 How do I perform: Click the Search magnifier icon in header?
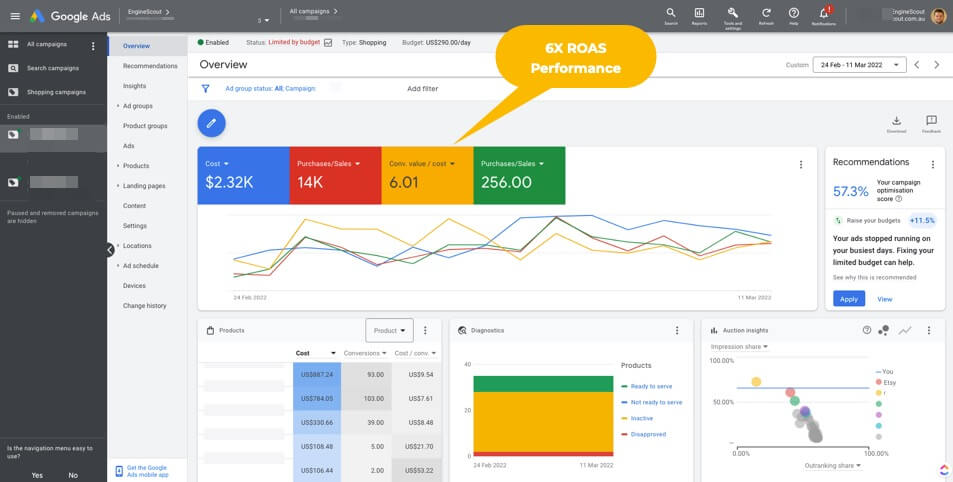[x=670, y=13]
